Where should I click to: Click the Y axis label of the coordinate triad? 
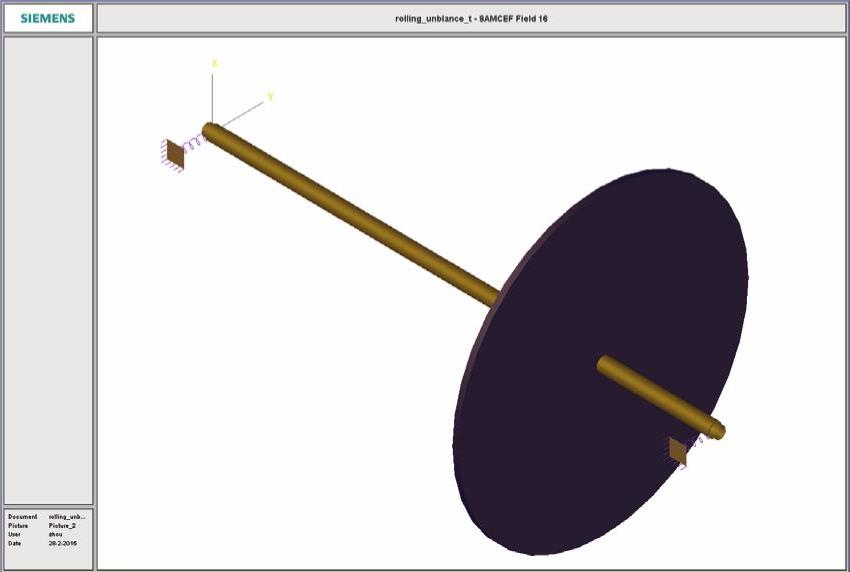click(270, 97)
